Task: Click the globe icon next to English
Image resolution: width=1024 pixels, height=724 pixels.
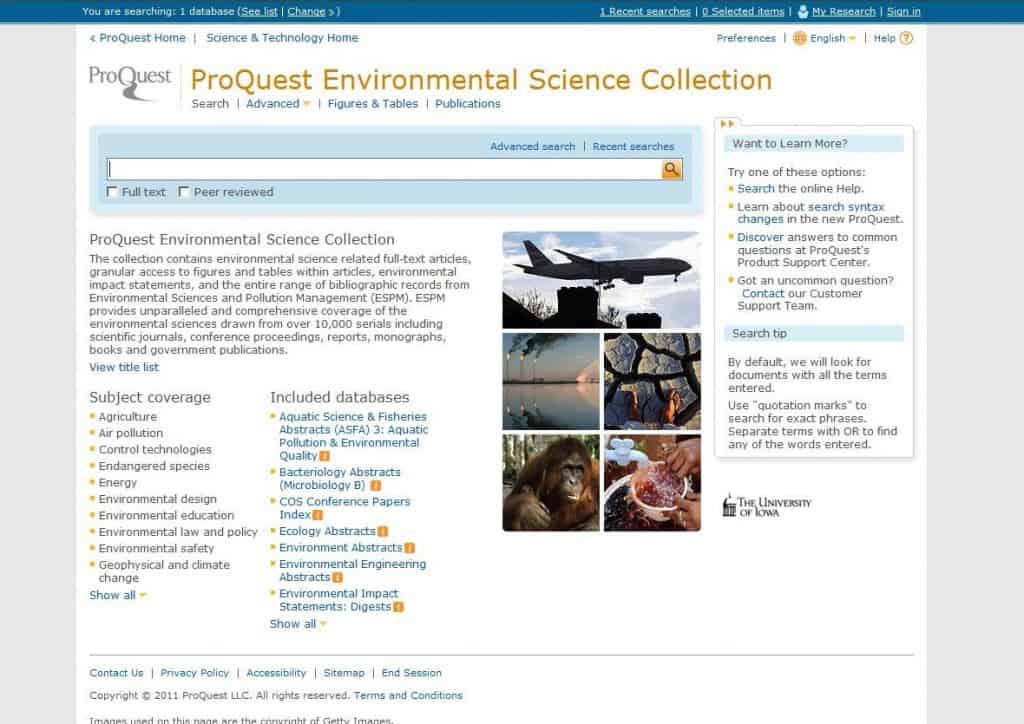Action: click(797, 38)
